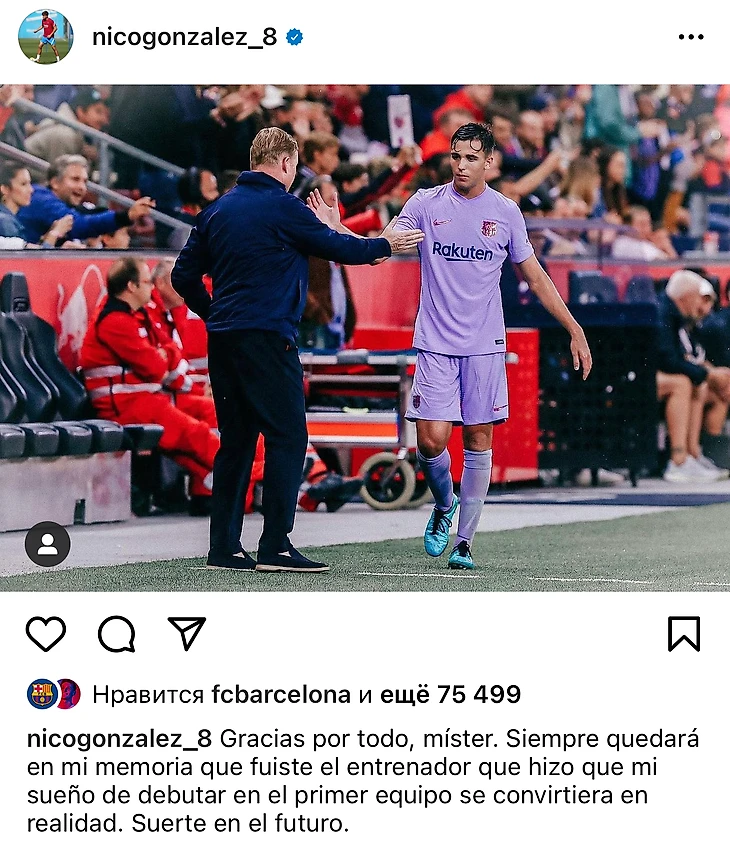Open the more options three-dot menu
Viewport: 730px width, 849px height.
click(x=691, y=37)
